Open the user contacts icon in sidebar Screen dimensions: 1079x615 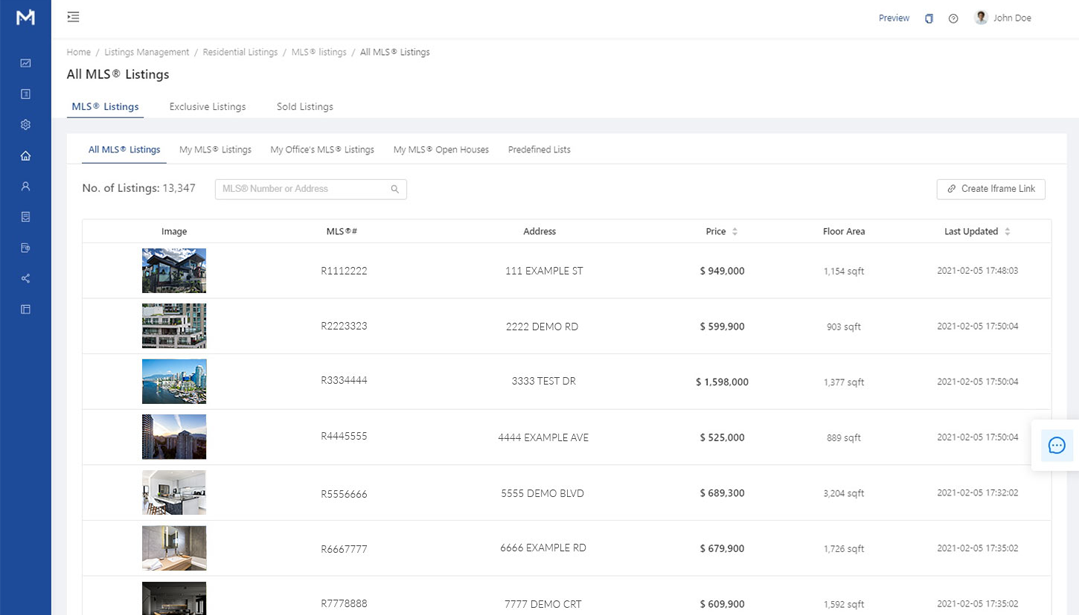pos(26,187)
